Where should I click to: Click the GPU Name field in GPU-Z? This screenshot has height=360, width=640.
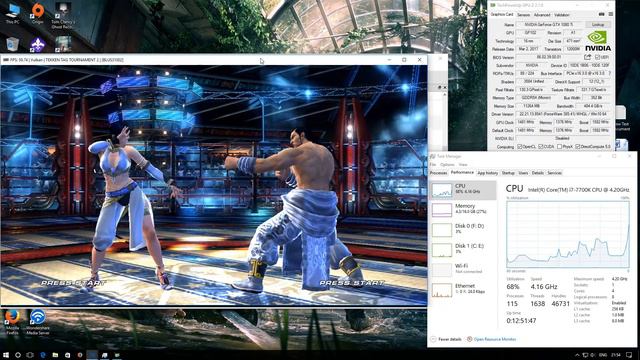click(x=550, y=24)
